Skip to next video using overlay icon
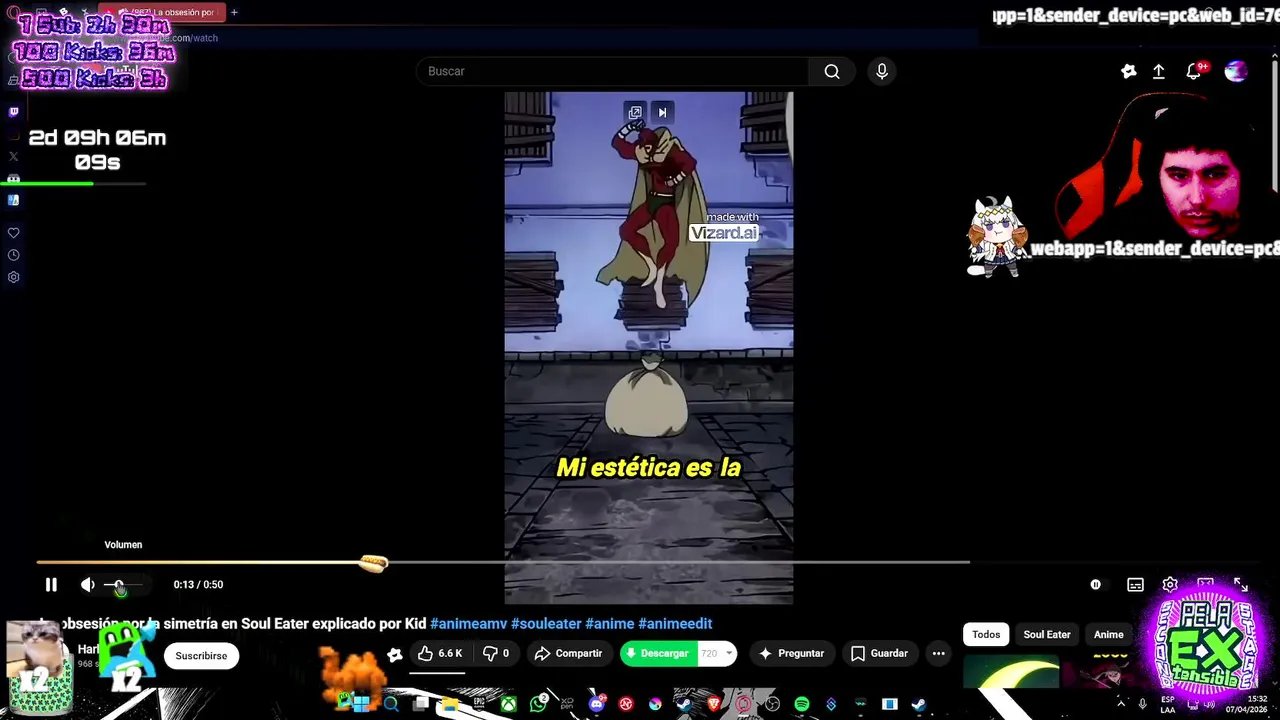Screen dimensions: 1280x720 tap(662, 113)
